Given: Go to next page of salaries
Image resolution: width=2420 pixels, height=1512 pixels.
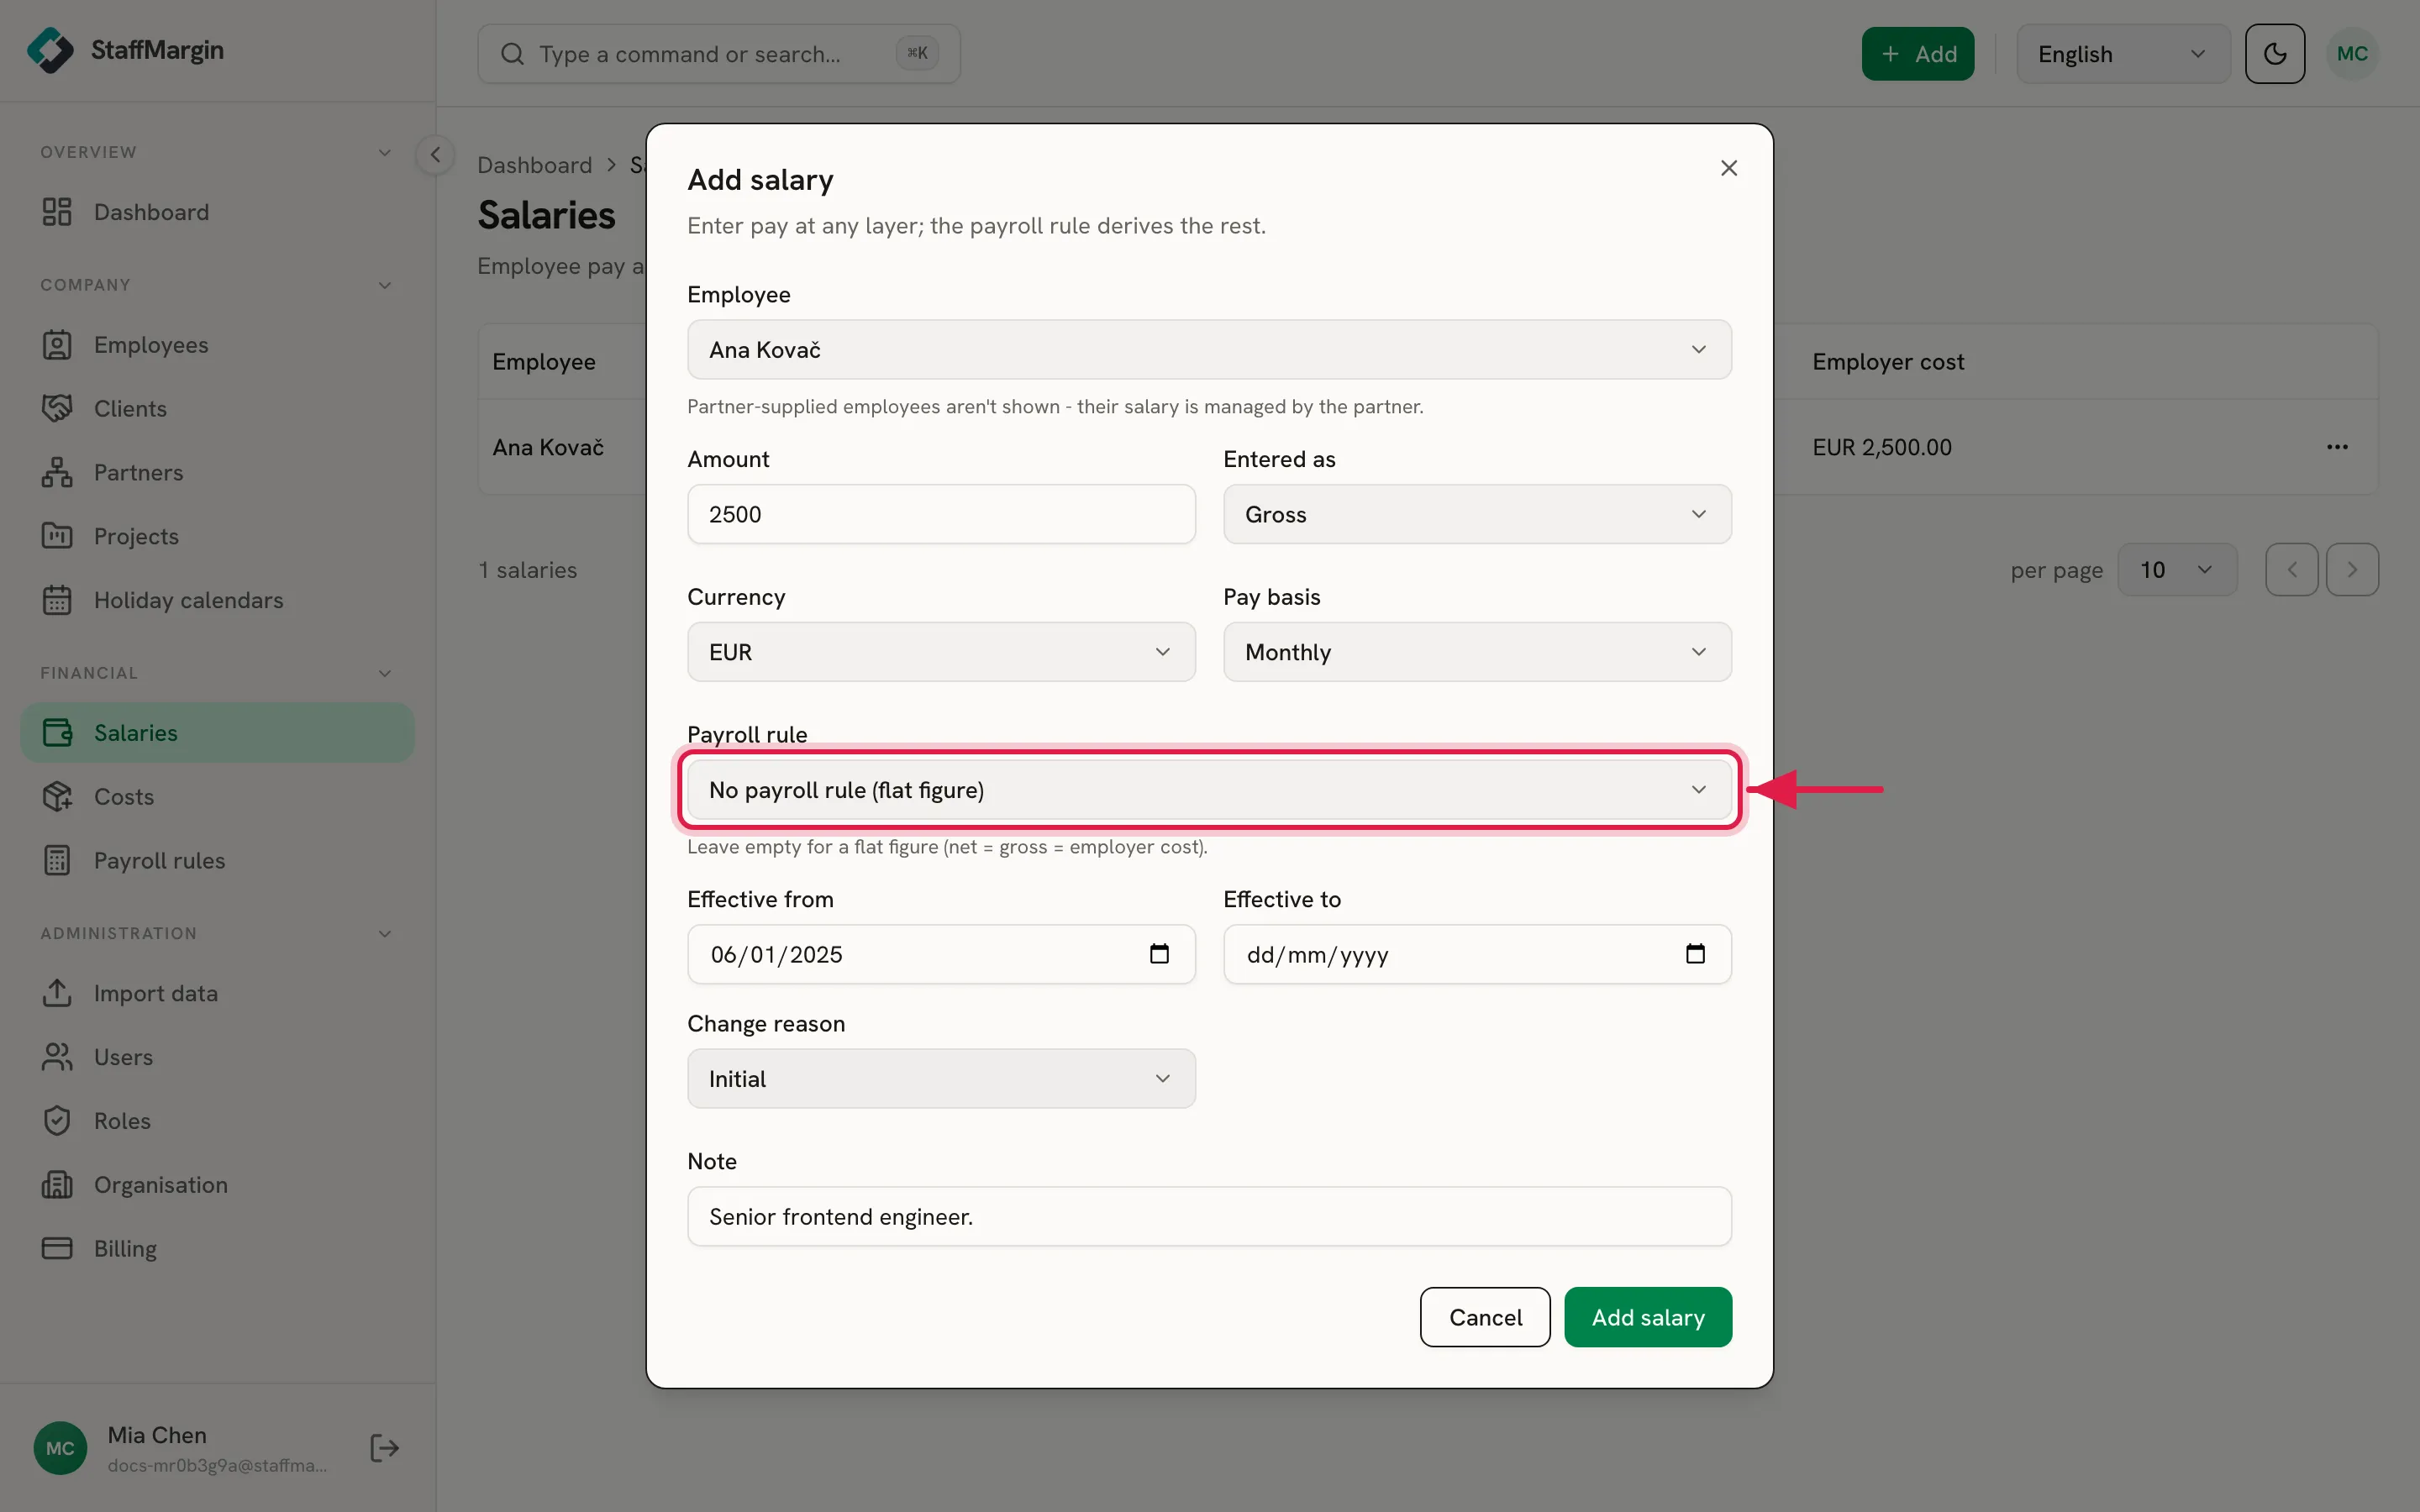Looking at the screenshot, I should [2352, 570].
